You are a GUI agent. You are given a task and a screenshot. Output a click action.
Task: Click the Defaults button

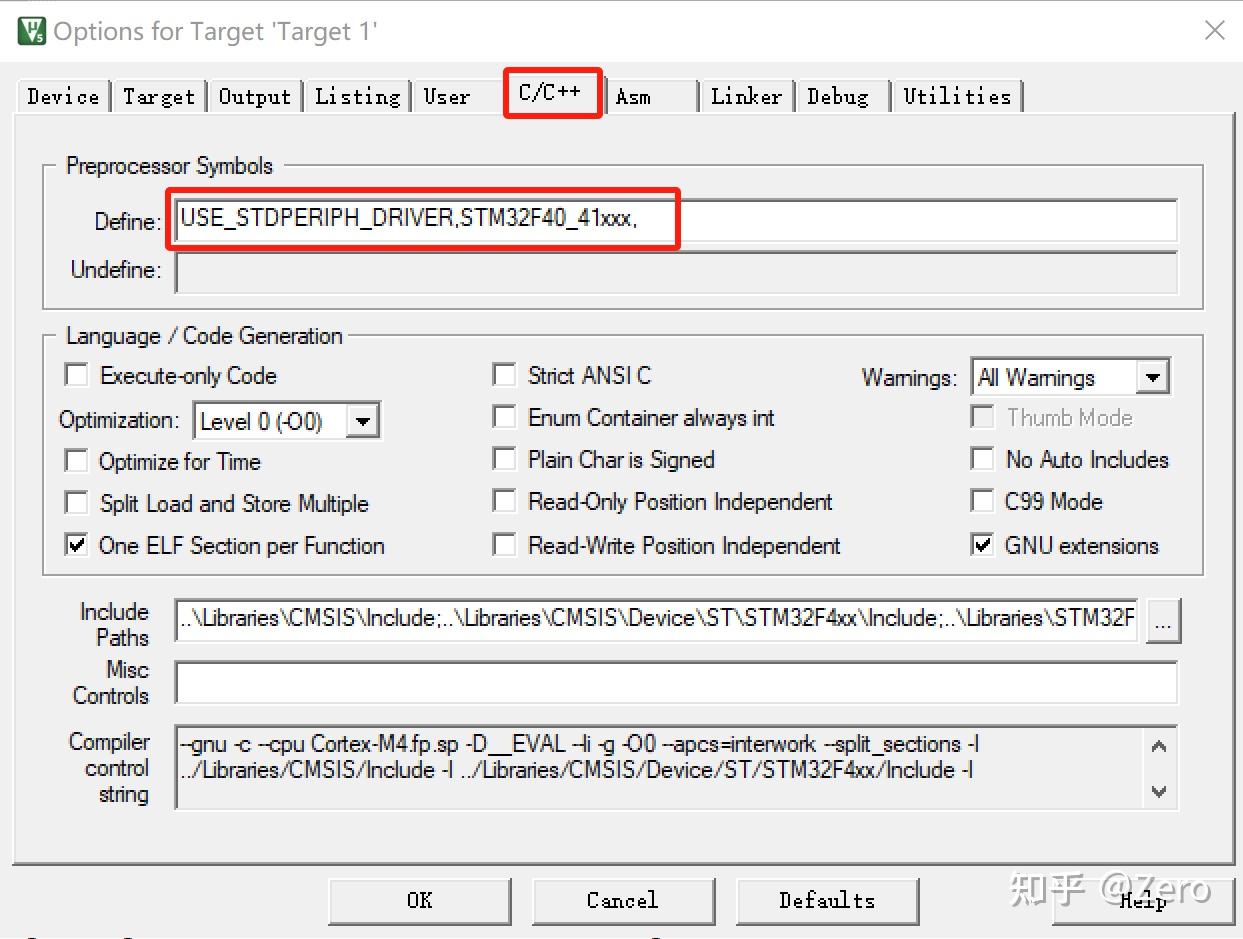point(827,900)
